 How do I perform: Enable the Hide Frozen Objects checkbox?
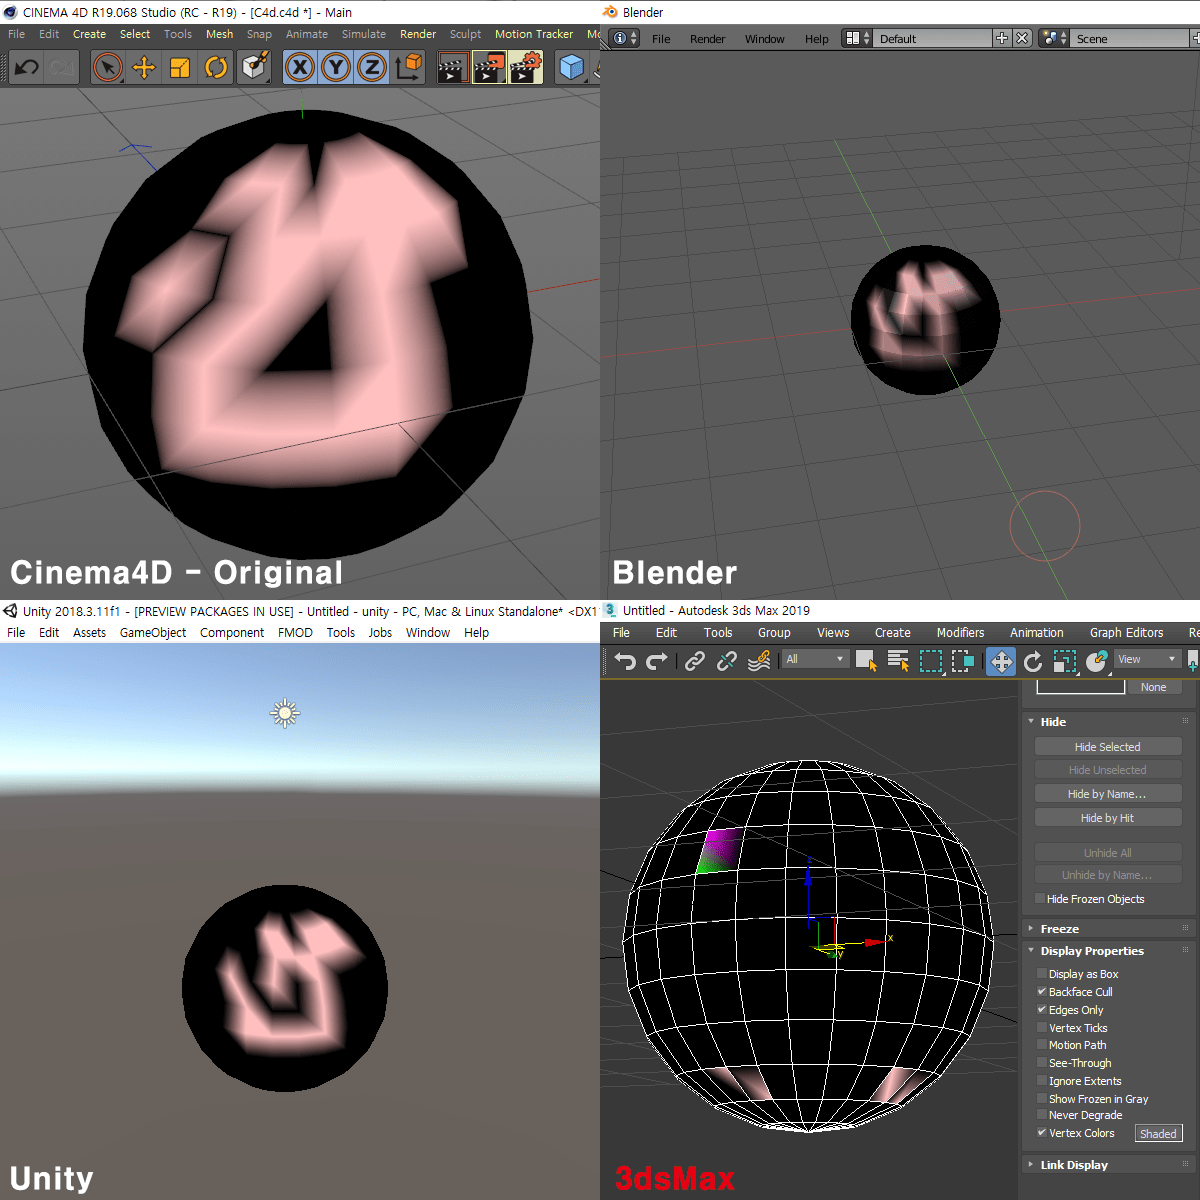click(x=1040, y=898)
